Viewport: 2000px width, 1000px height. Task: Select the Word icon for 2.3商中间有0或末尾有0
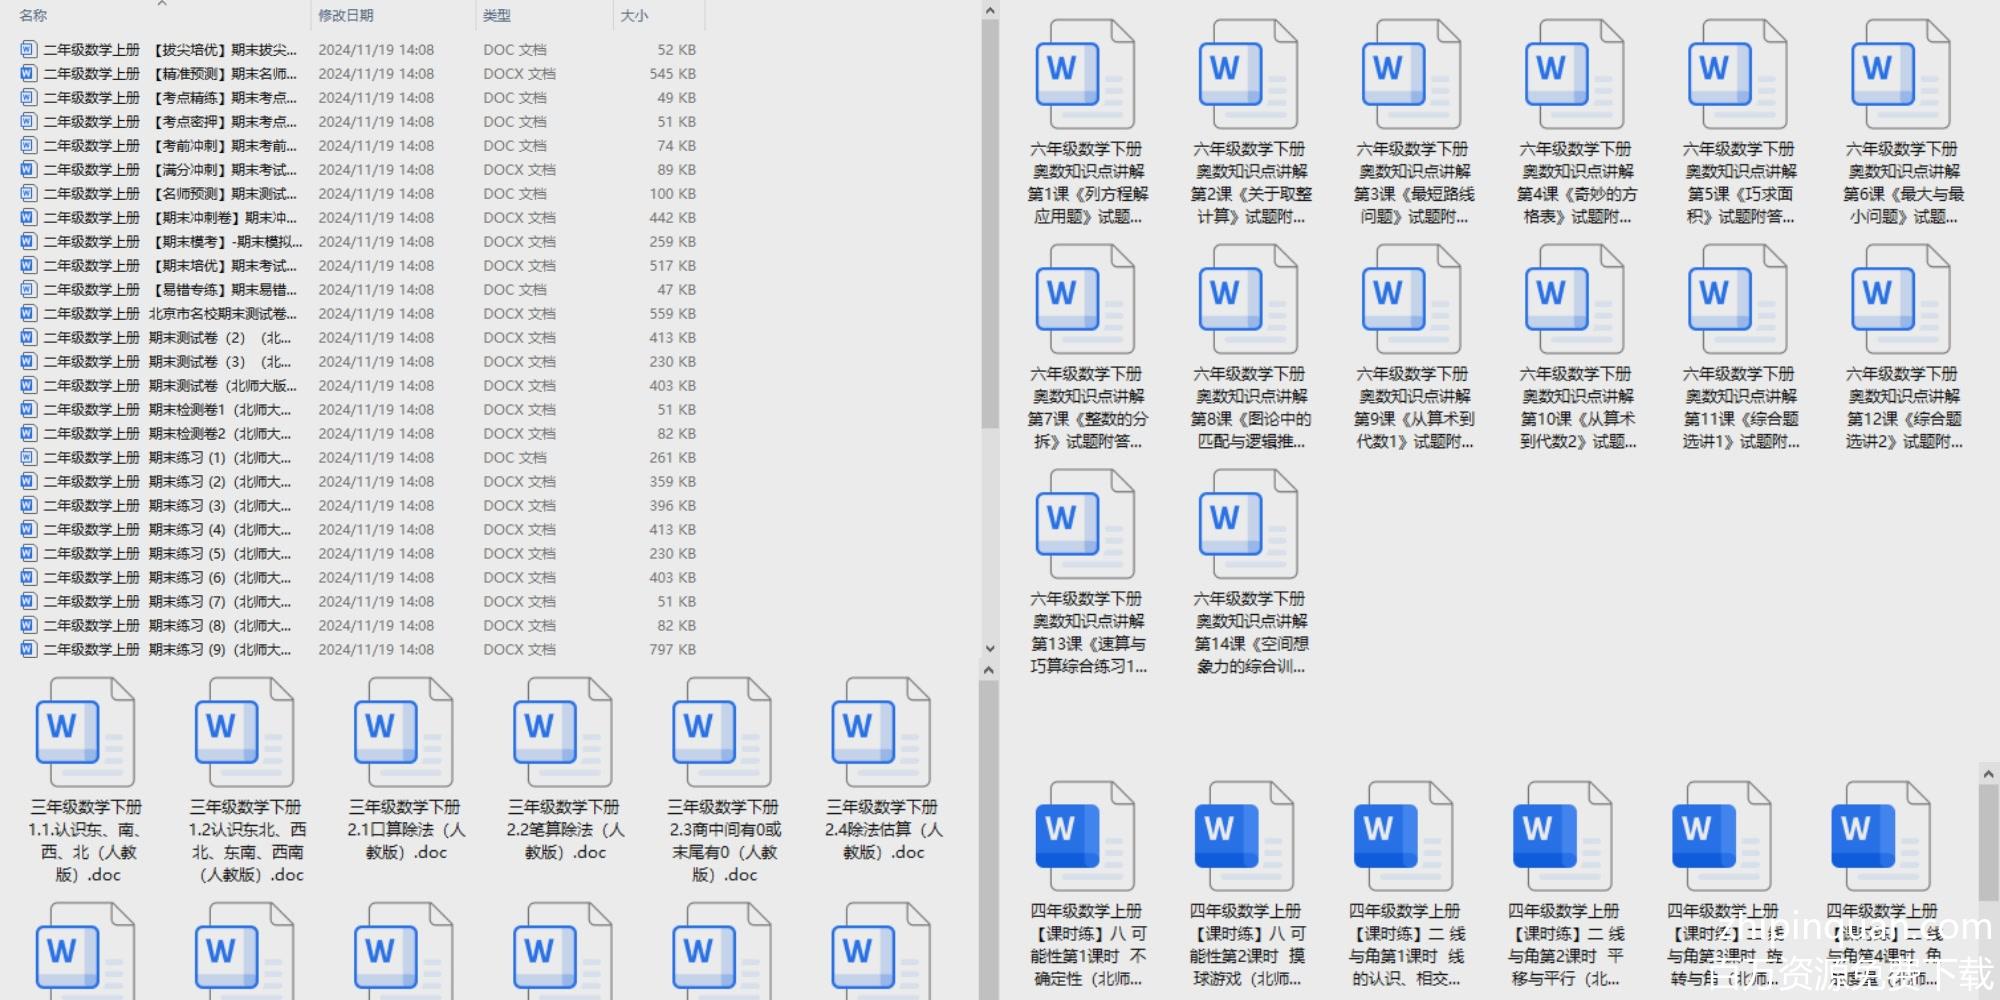pyautogui.click(x=721, y=733)
